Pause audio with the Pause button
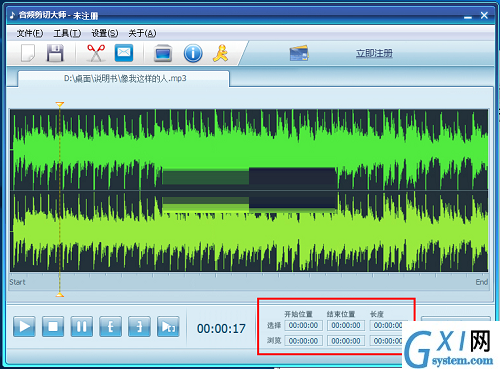 tap(82, 327)
